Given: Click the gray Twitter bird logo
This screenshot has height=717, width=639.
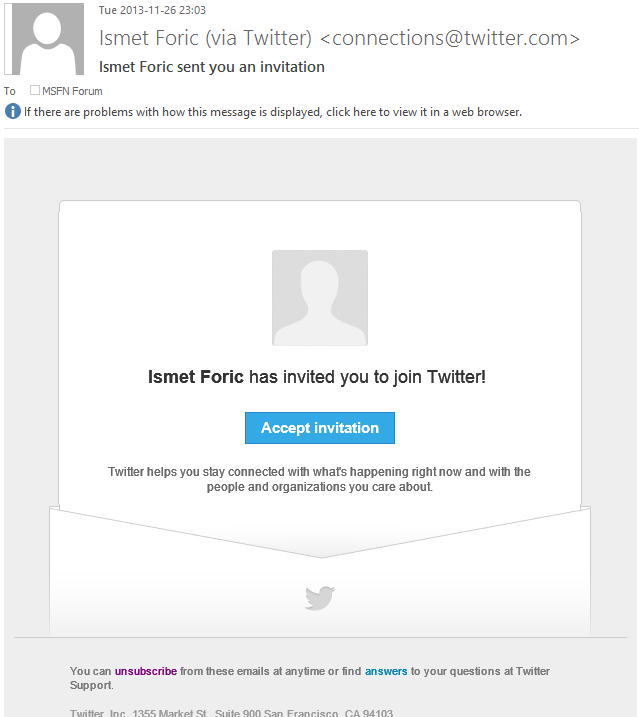Looking at the screenshot, I should [x=320, y=598].
